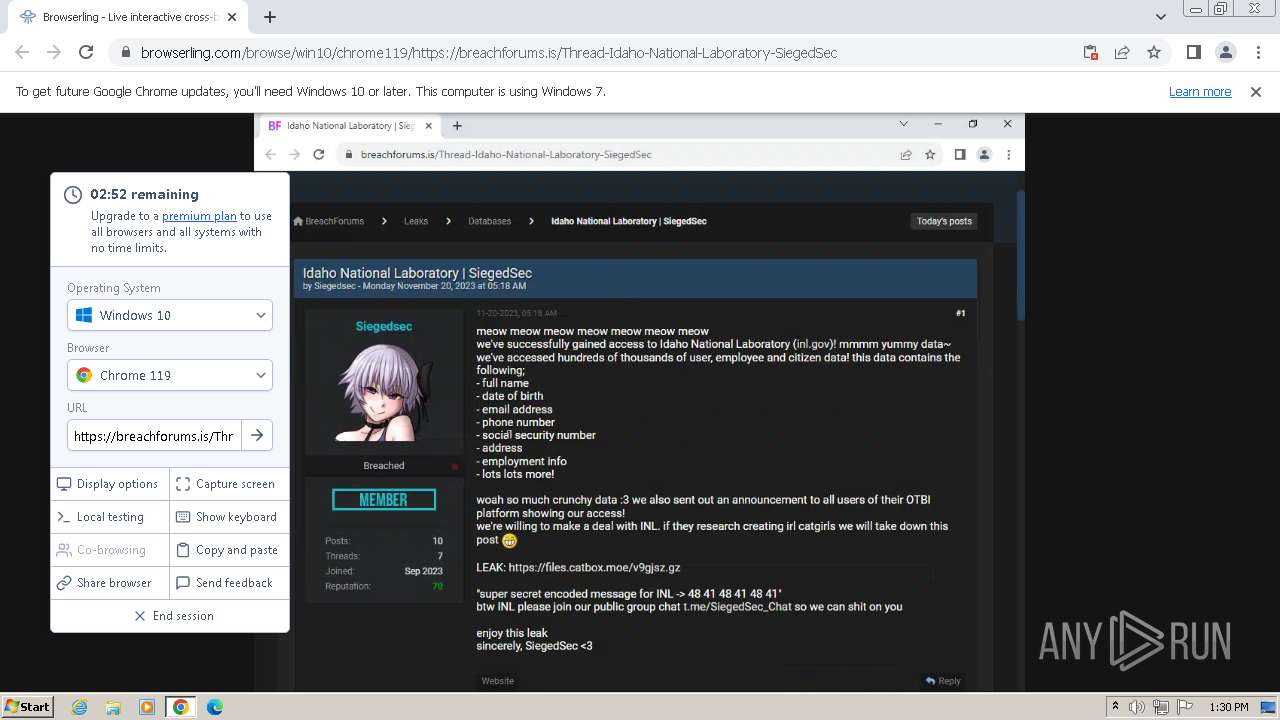
Task: Open outer Chrome three-dot menu
Action: coord(1256,53)
